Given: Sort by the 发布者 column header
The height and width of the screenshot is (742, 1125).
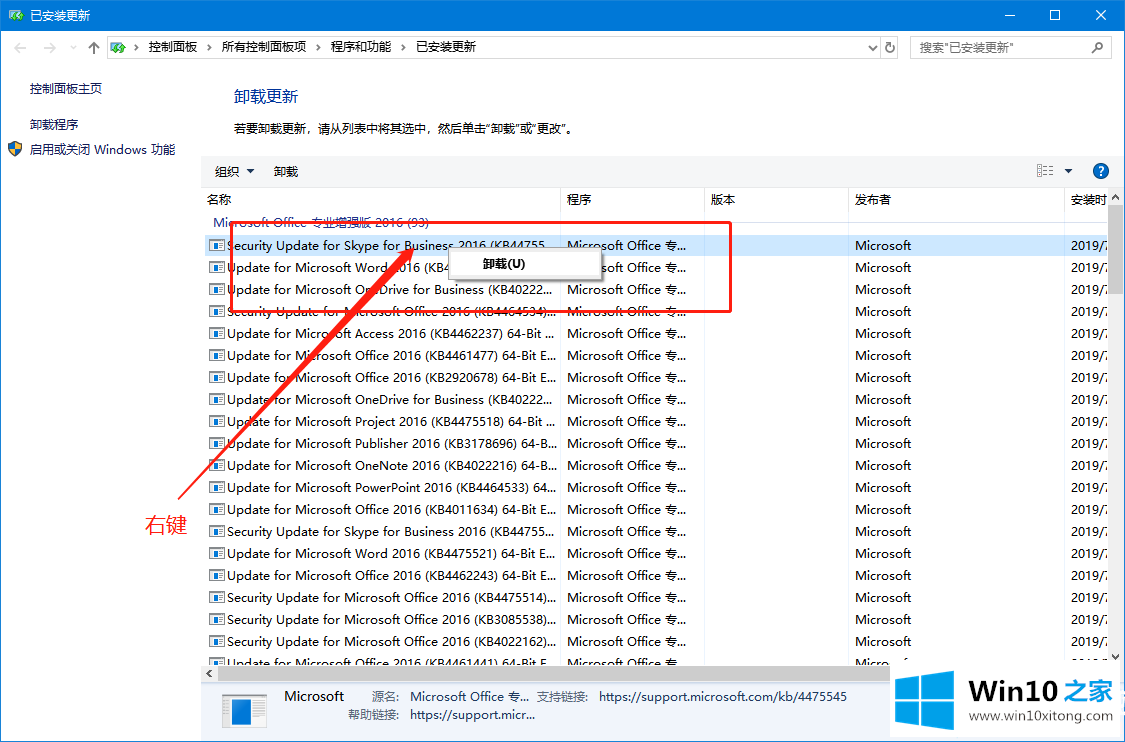Looking at the screenshot, I should click(956, 199).
